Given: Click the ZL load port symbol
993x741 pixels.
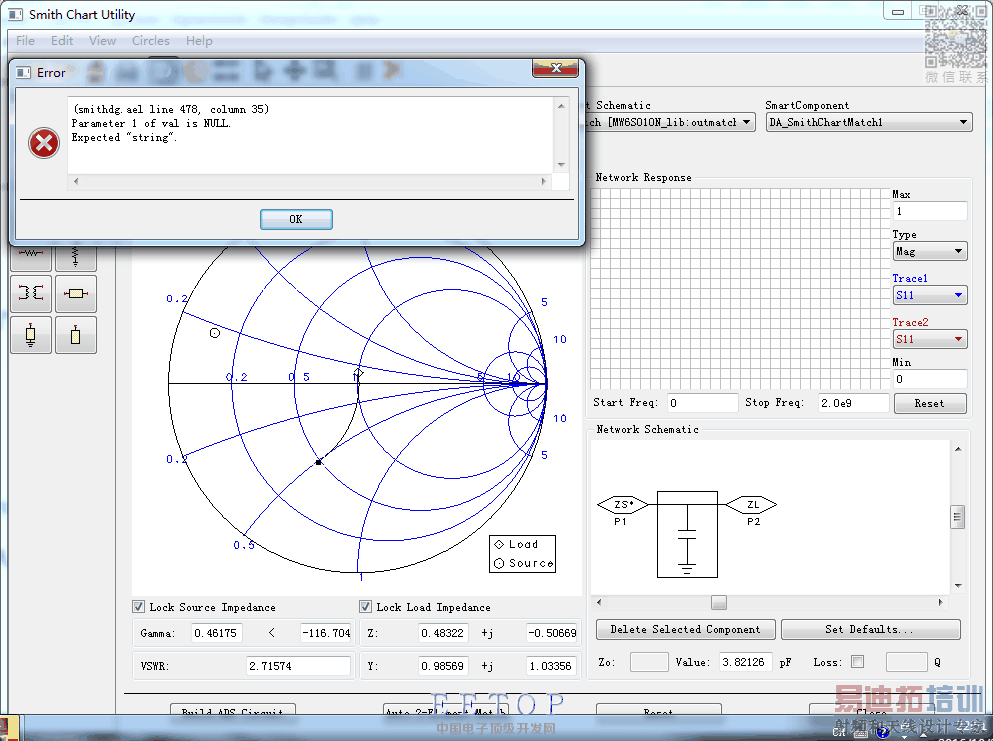Looking at the screenshot, I should pyautogui.click(x=750, y=505).
